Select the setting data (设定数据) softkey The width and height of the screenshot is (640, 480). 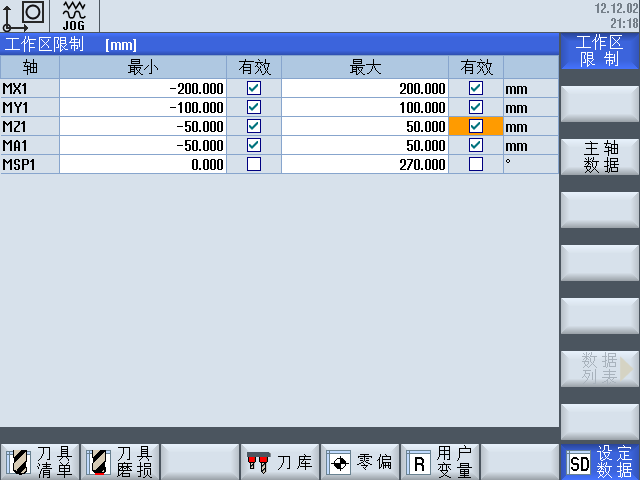coord(600,462)
